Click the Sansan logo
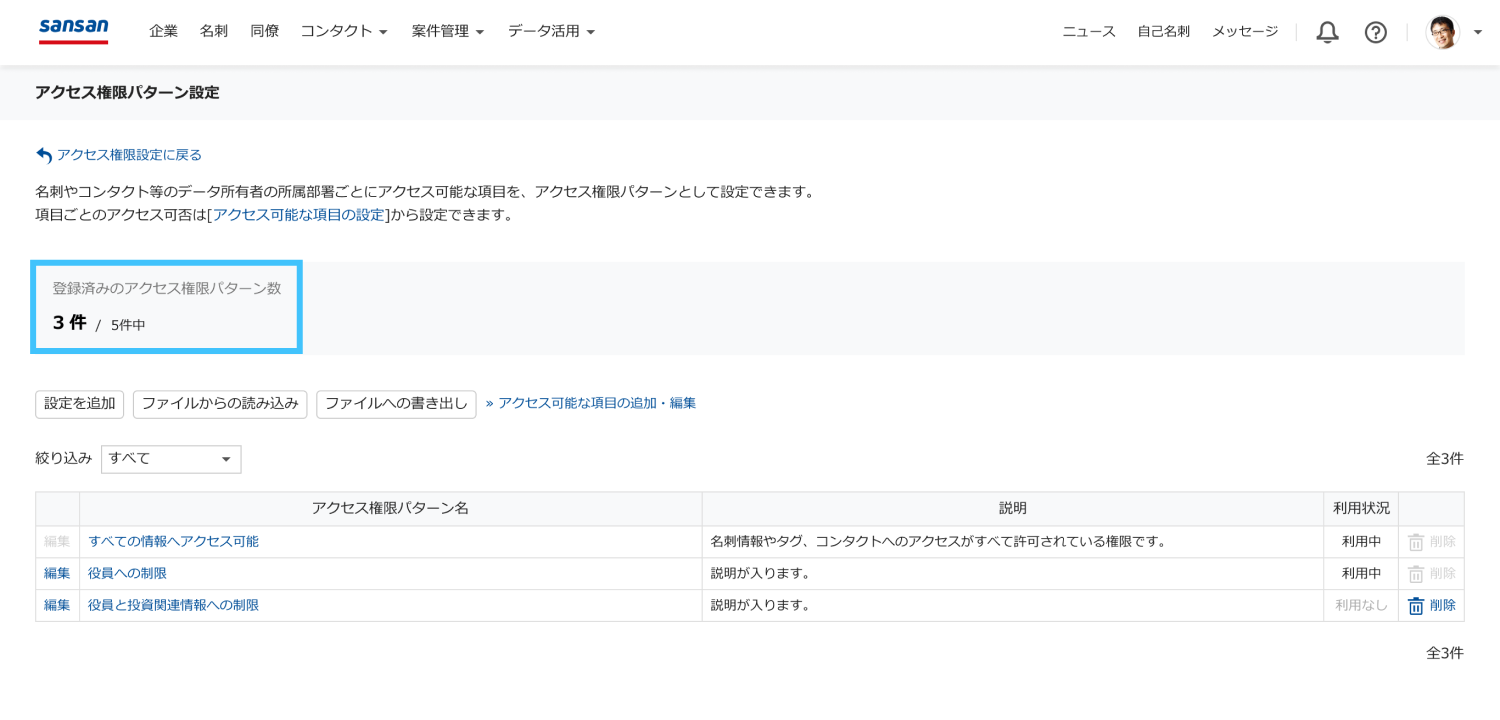The height and width of the screenshot is (720, 1500). click(73, 31)
